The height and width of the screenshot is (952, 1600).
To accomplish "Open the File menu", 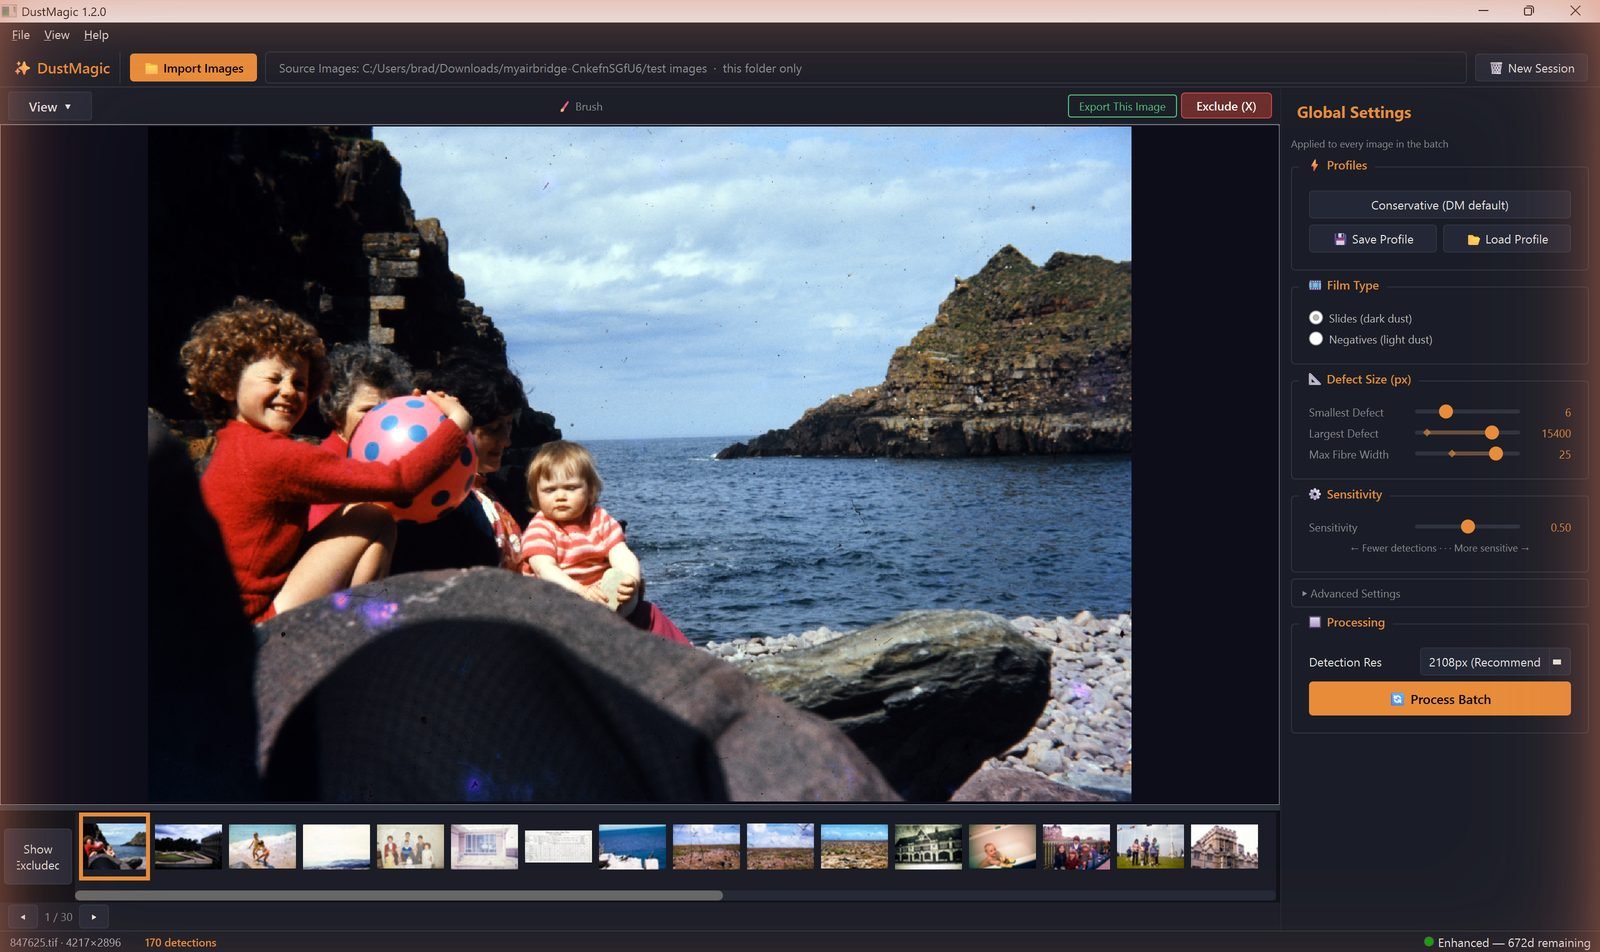I will [21, 35].
